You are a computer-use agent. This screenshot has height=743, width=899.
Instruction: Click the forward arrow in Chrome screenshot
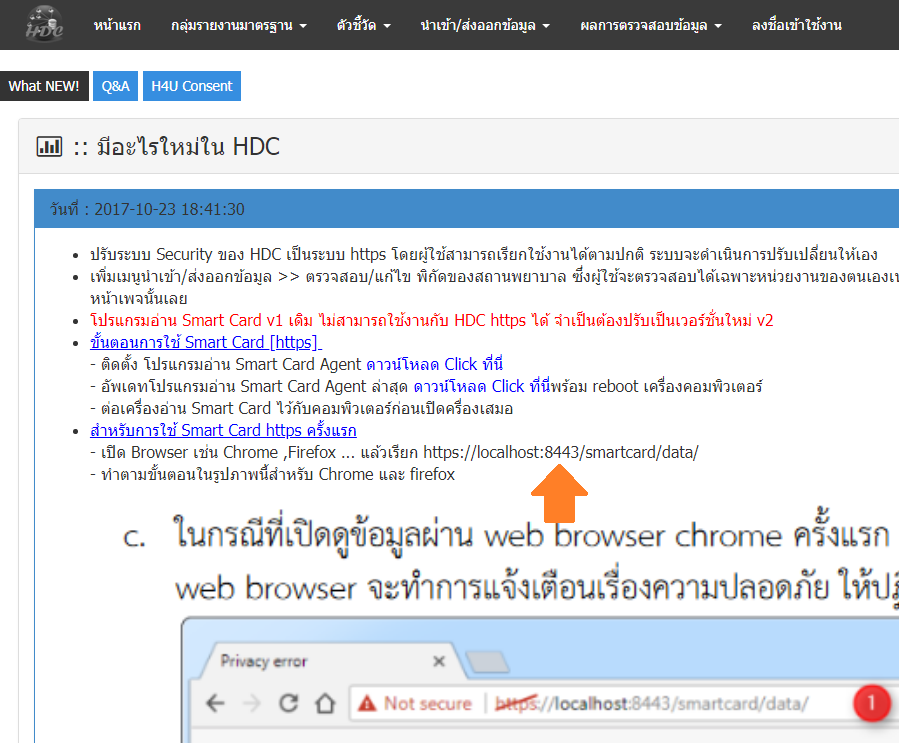pyautogui.click(x=252, y=703)
